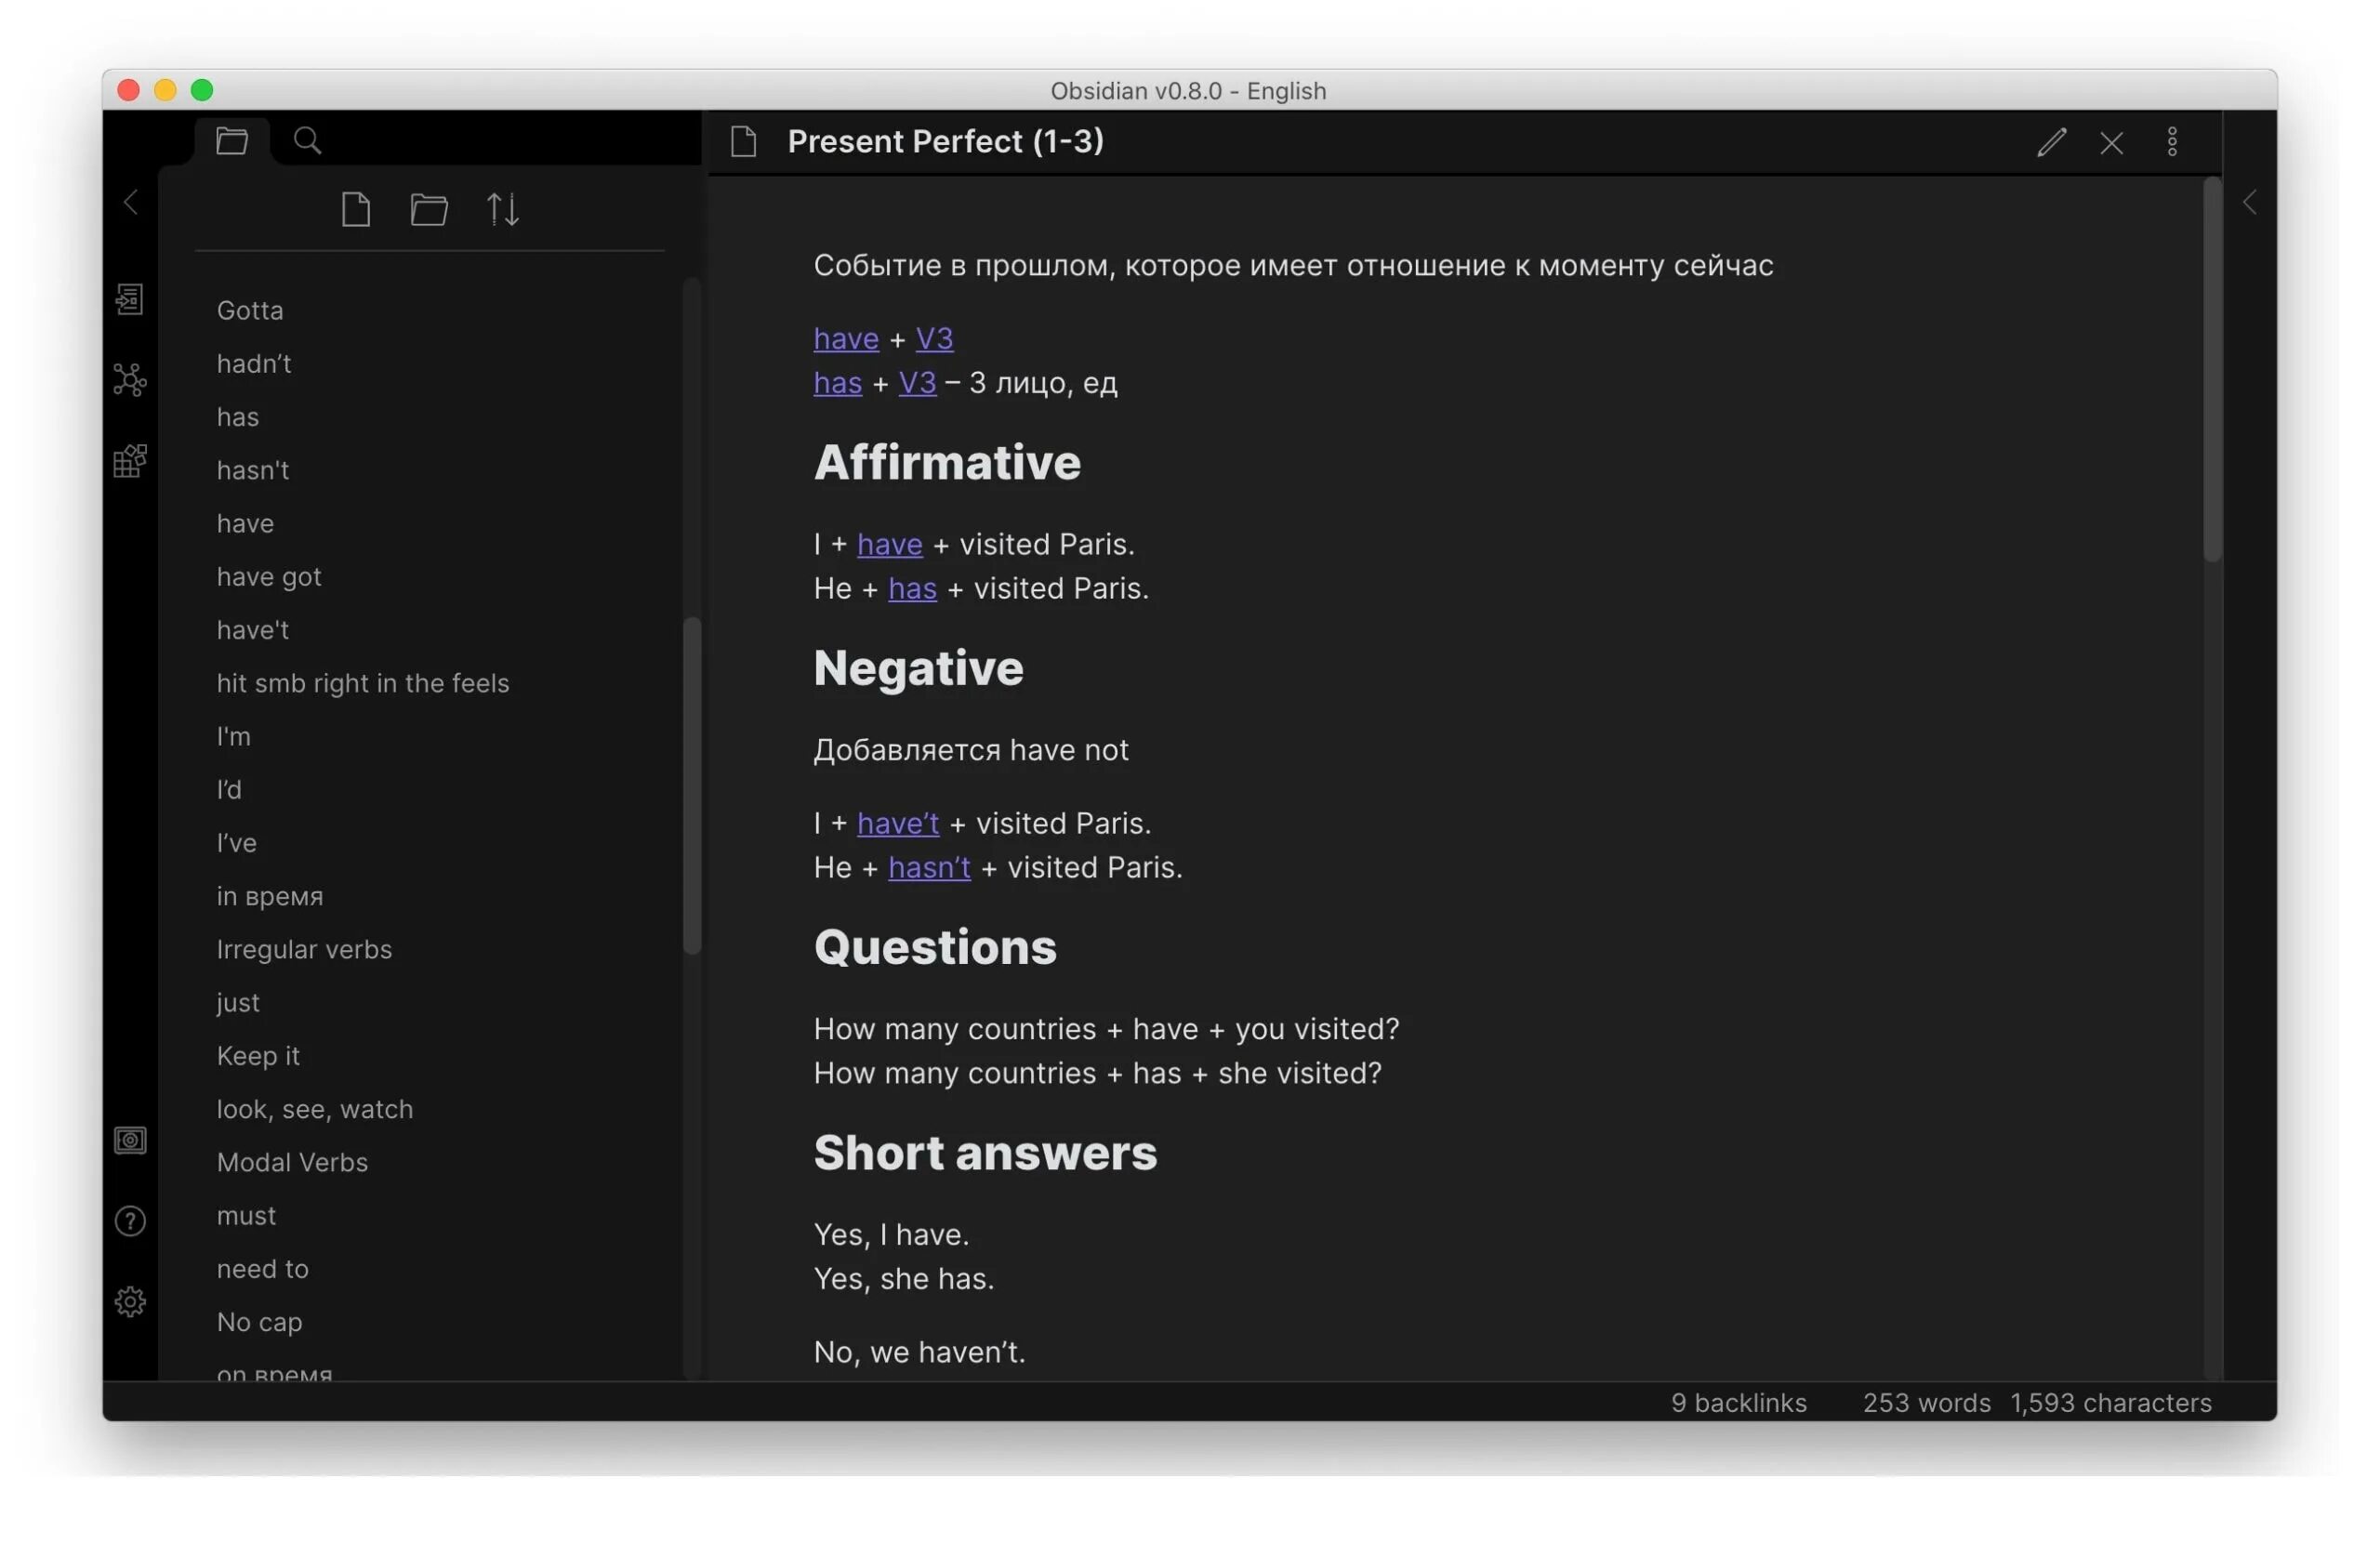Follow the V3 link in the first line
The image size is (2380, 1557).
934,339
